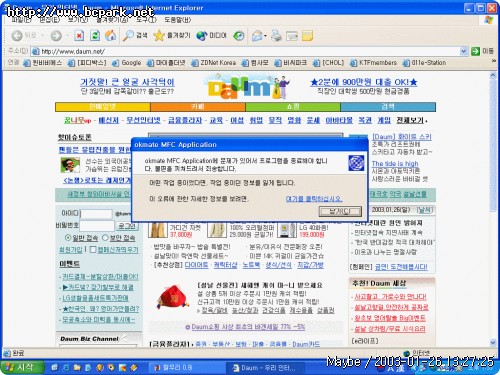This screenshot has width=500, height=375.
Task: Click the Daum logo image
Action: click(247, 87)
